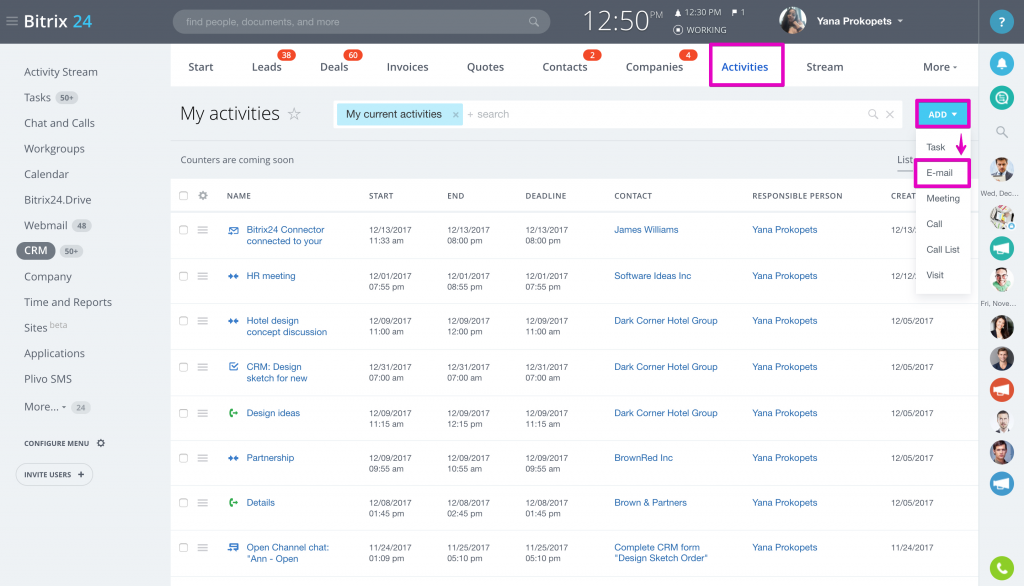Click the configure menu gear icon
Screen dimensions: 1024x586
(x=101, y=443)
